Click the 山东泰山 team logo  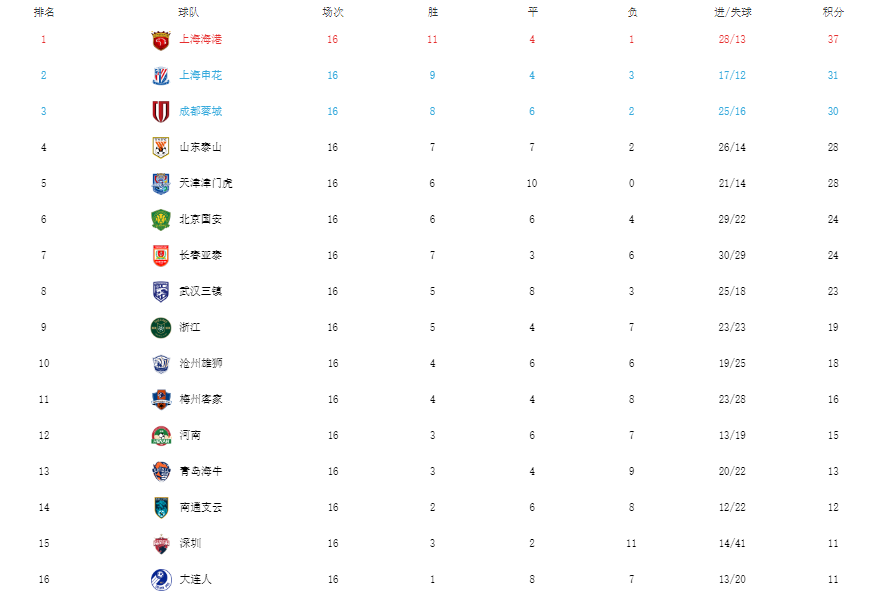tap(160, 148)
